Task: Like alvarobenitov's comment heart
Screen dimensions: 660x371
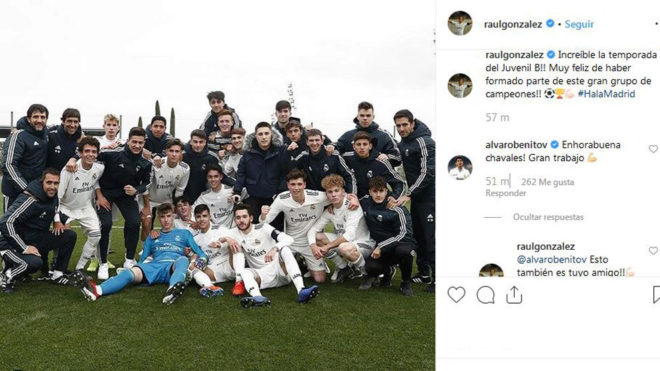Action: (x=653, y=149)
